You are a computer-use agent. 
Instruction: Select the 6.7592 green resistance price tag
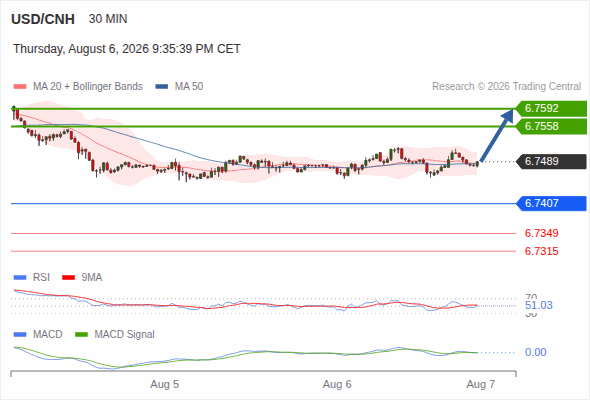pos(551,108)
